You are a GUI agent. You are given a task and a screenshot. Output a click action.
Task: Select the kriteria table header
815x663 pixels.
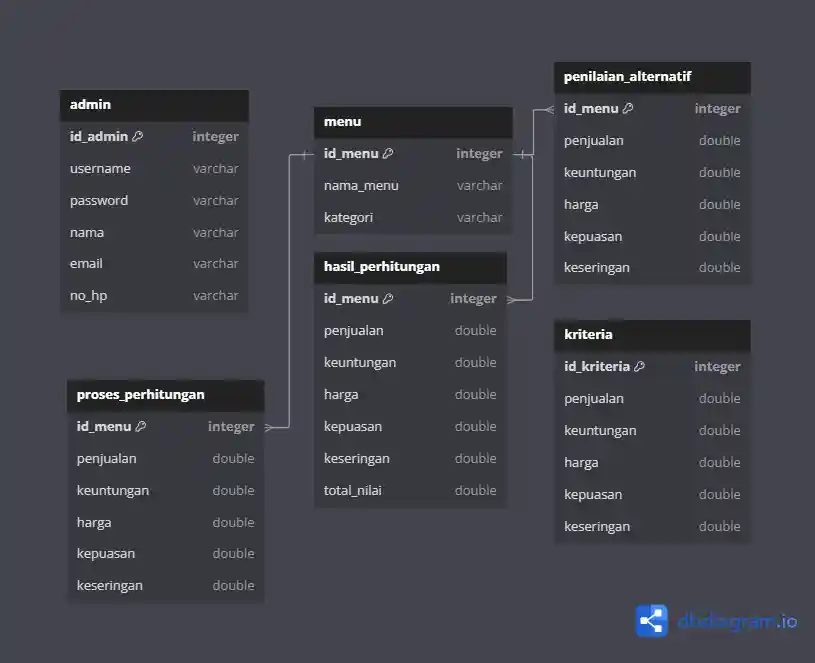652,335
